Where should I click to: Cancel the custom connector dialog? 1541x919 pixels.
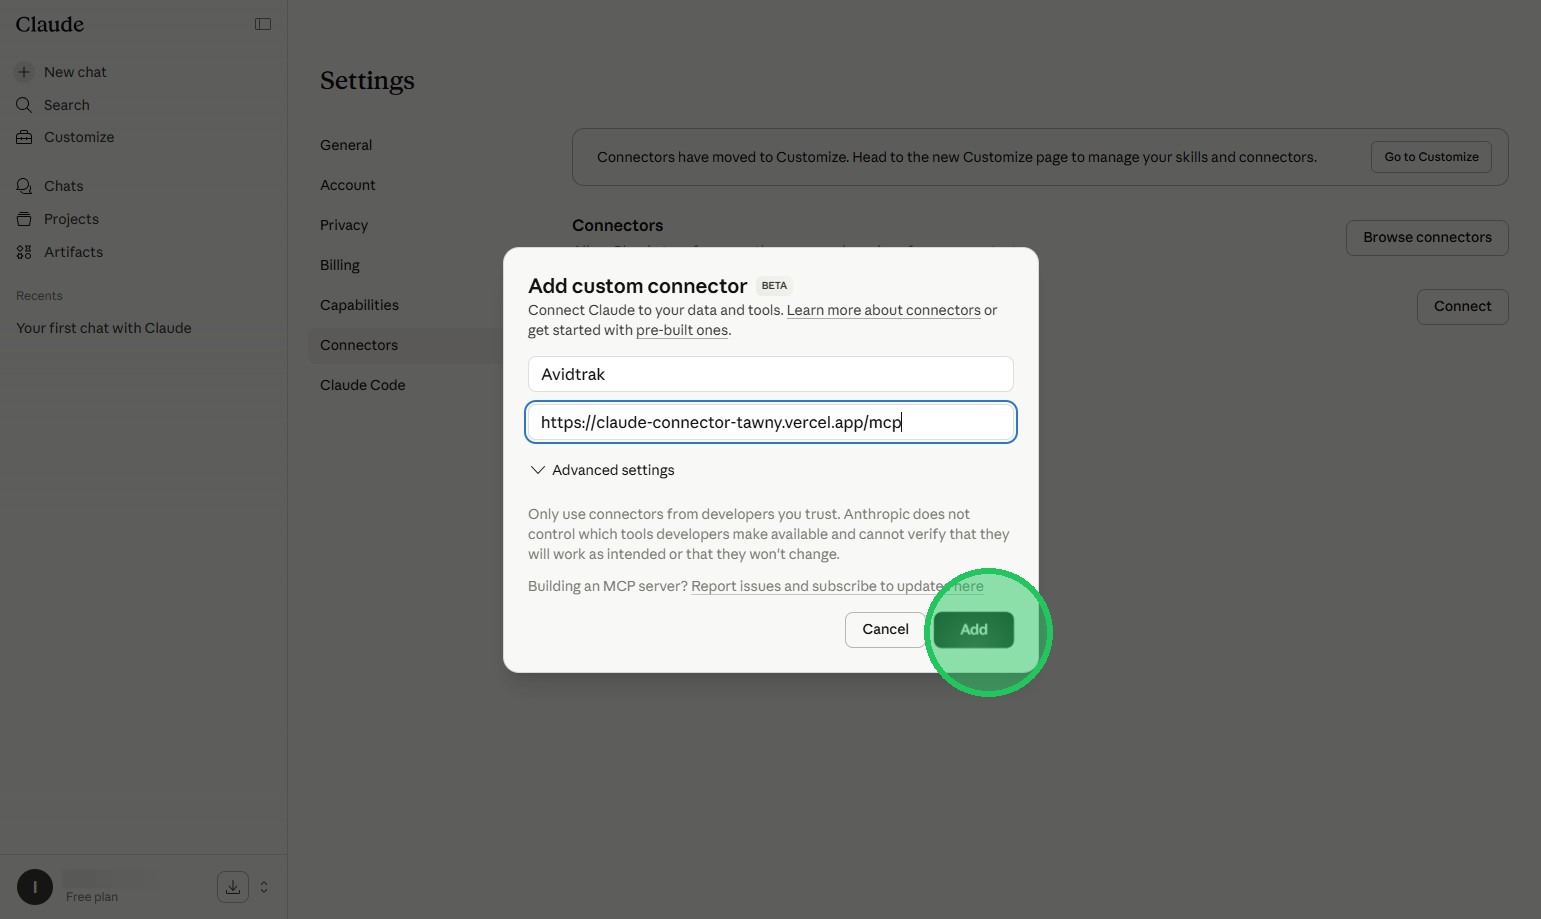pyautogui.click(x=885, y=630)
